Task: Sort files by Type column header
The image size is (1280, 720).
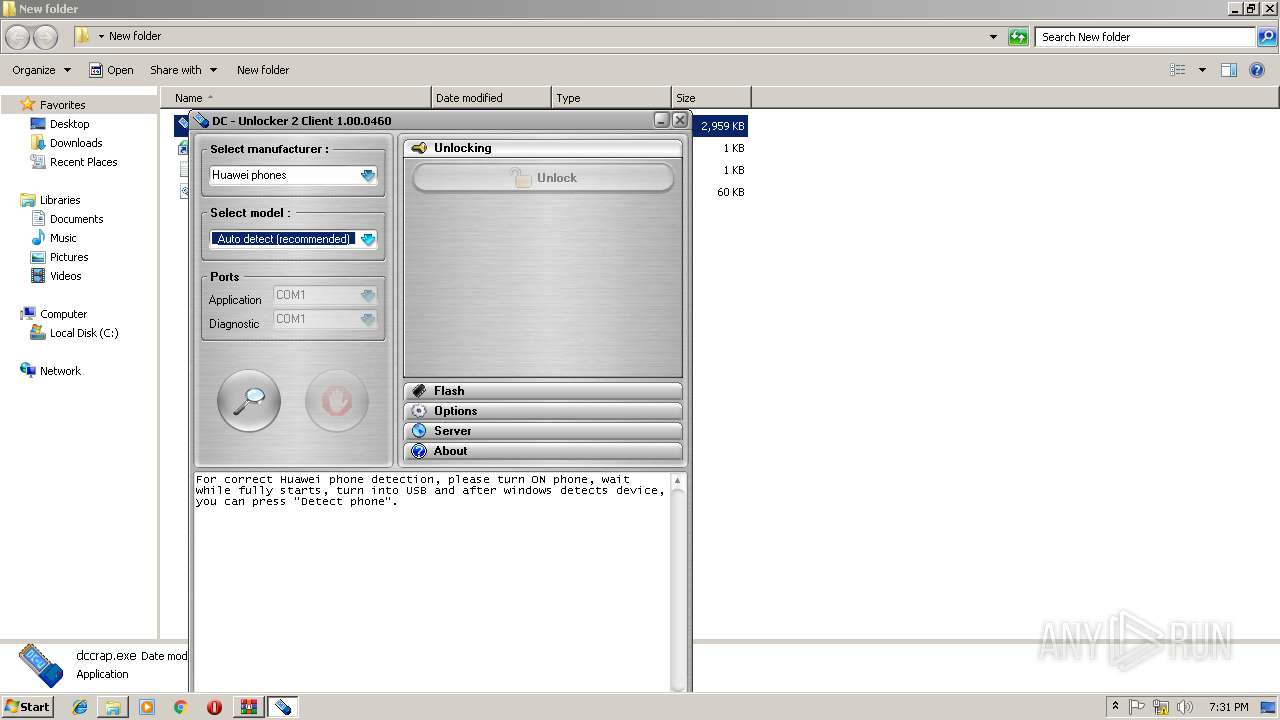Action: pyautogui.click(x=611, y=98)
